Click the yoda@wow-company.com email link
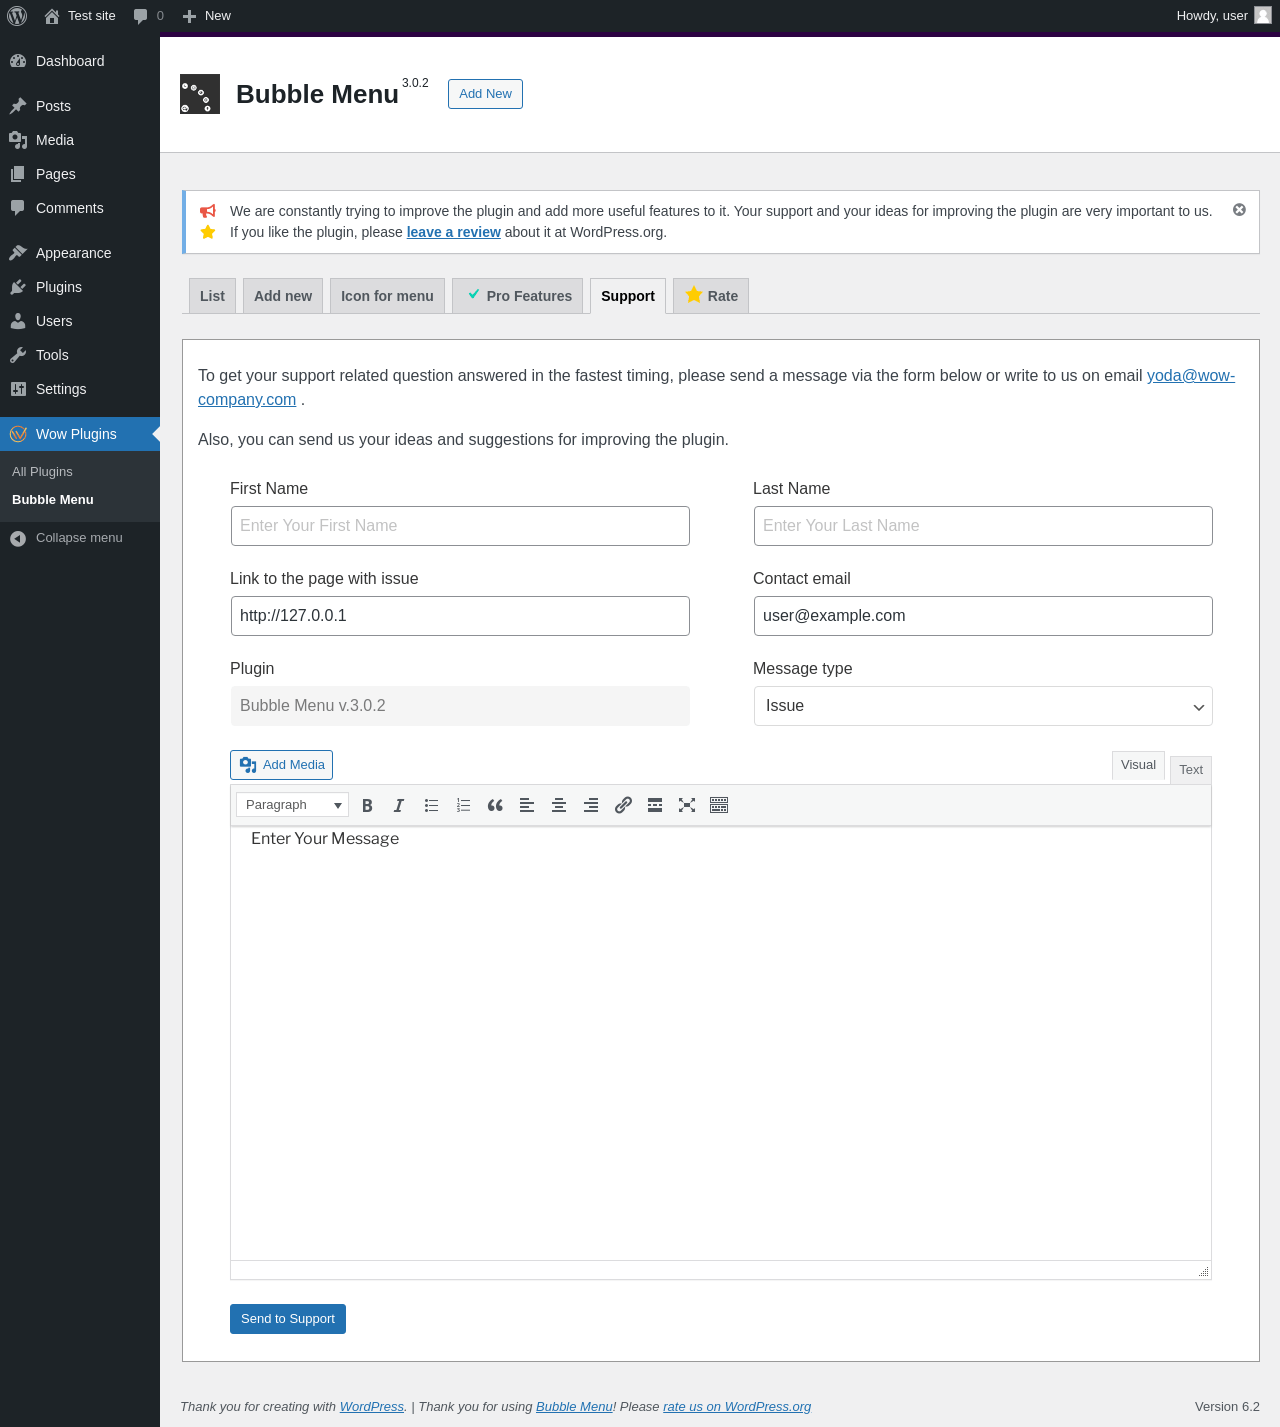 (1190, 376)
